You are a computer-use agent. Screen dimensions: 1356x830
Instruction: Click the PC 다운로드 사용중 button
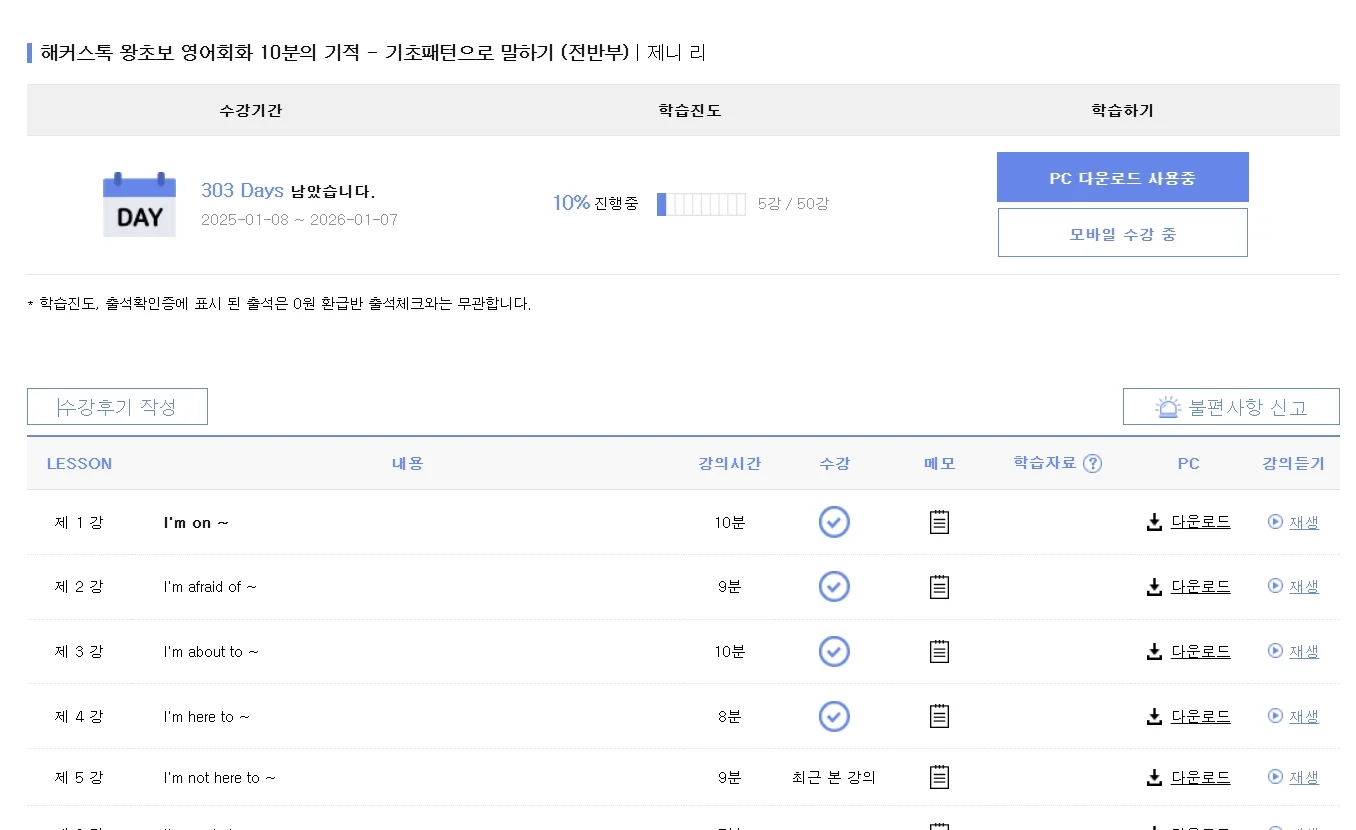point(1122,177)
